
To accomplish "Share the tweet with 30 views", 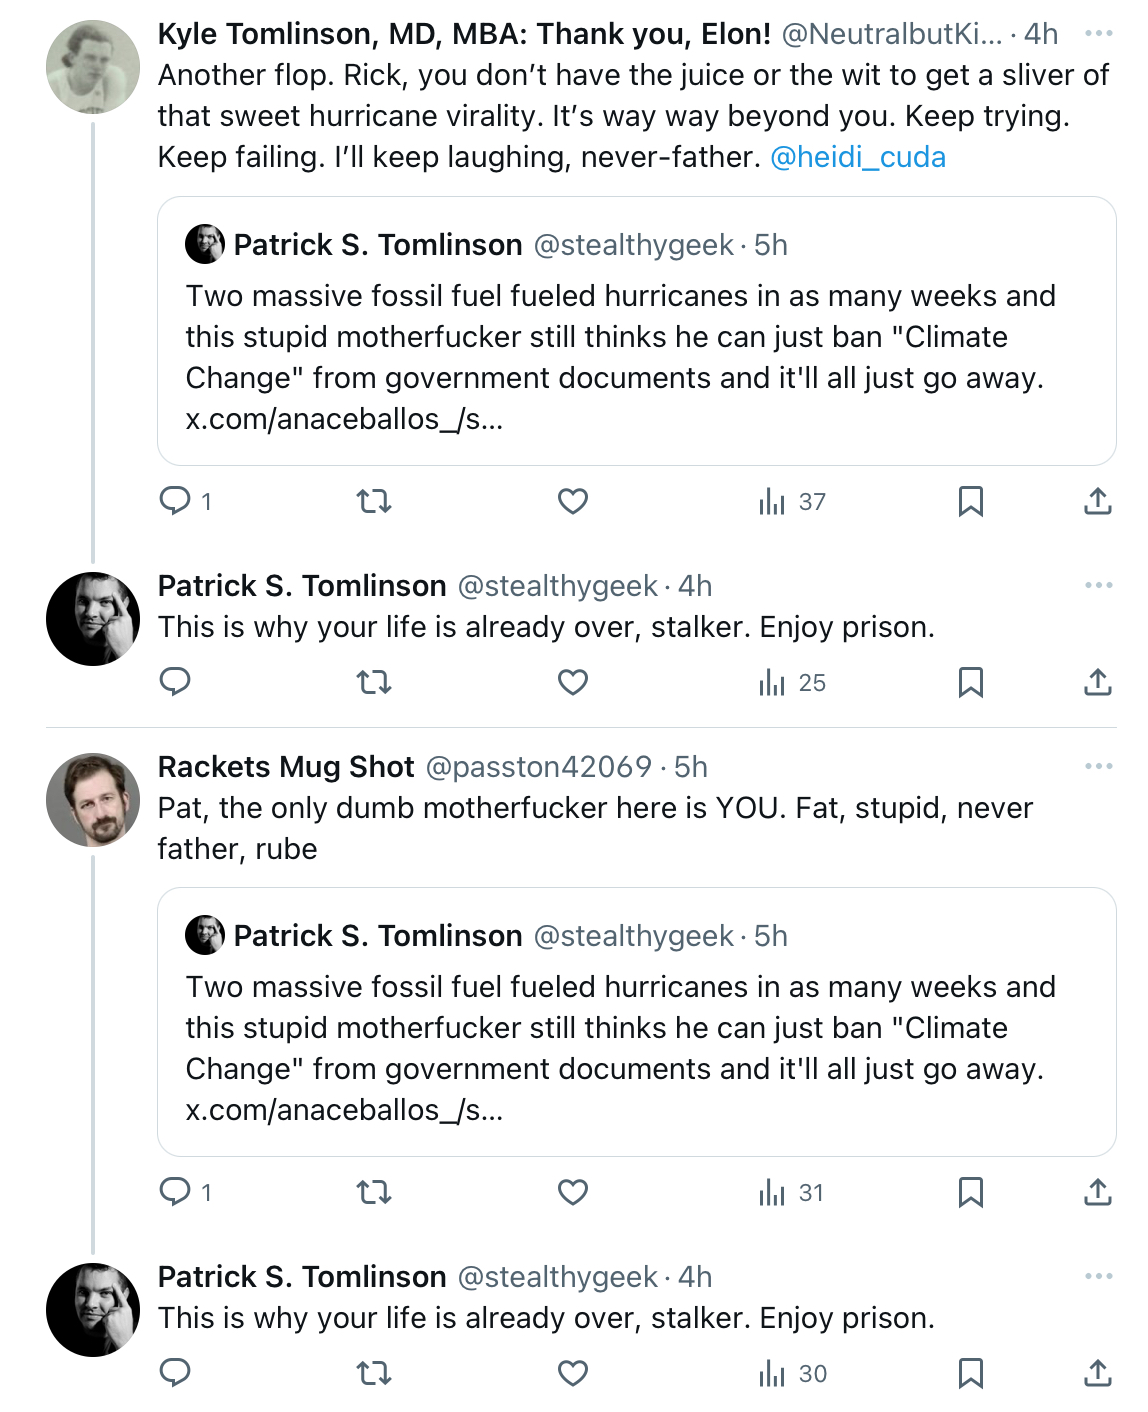I will 1098,1373.
